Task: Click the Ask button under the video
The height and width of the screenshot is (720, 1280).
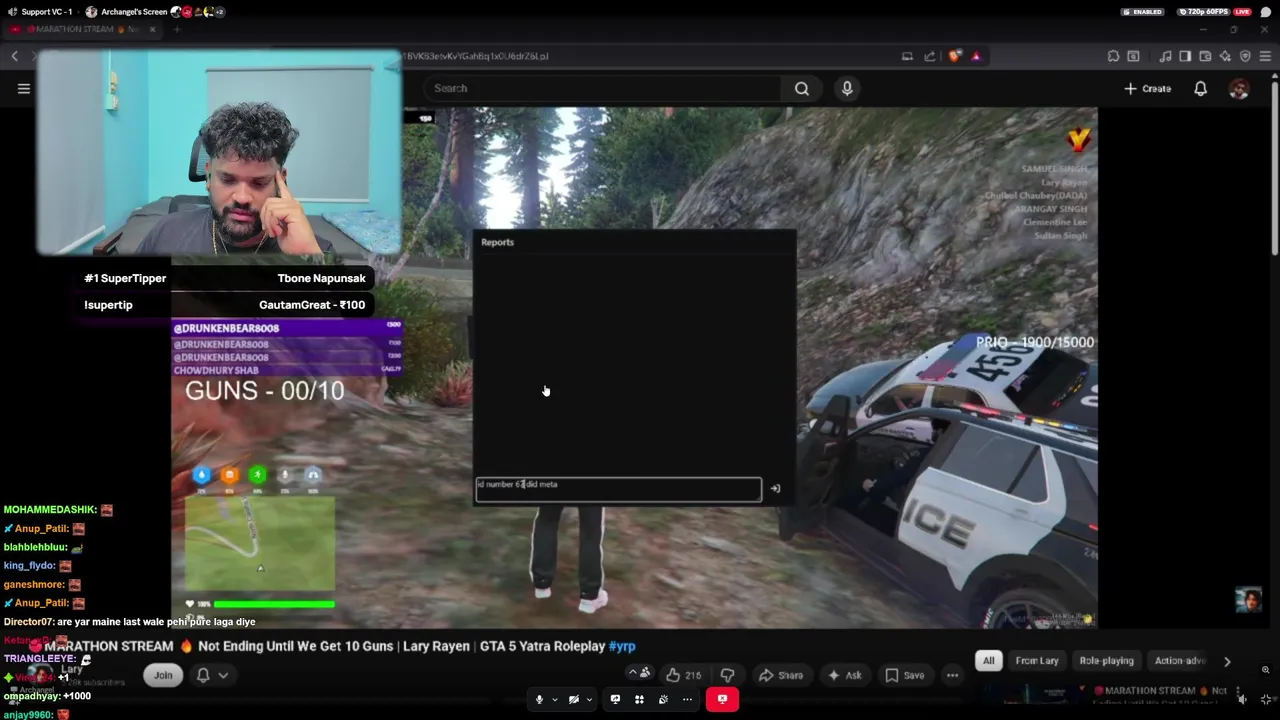Action: coord(844,675)
